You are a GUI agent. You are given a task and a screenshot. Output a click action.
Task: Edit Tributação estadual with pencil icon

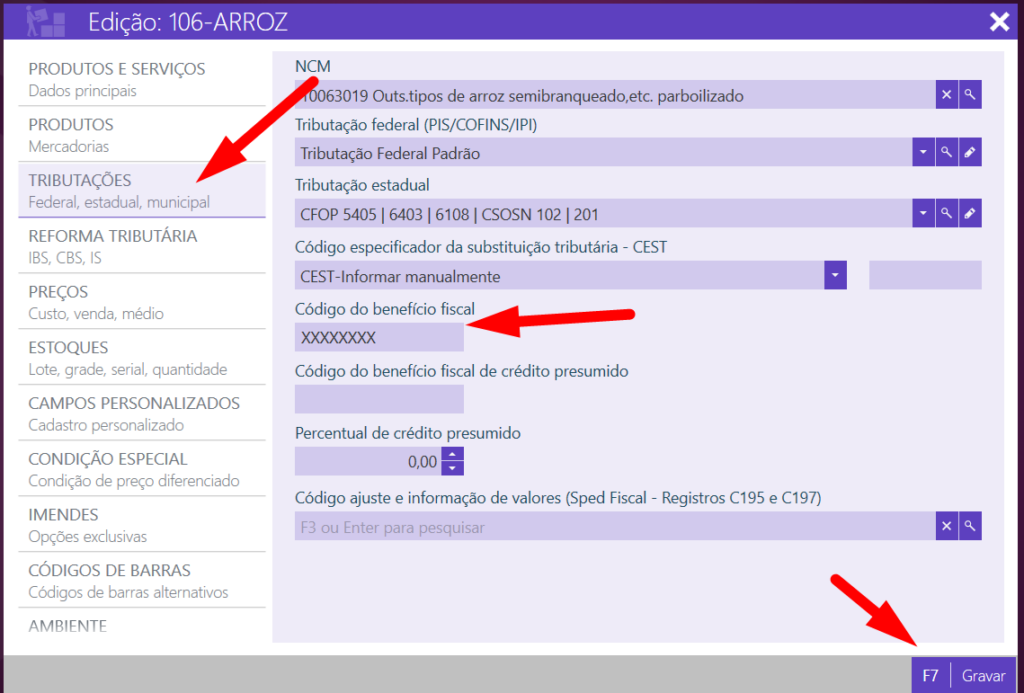click(x=969, y=213)
